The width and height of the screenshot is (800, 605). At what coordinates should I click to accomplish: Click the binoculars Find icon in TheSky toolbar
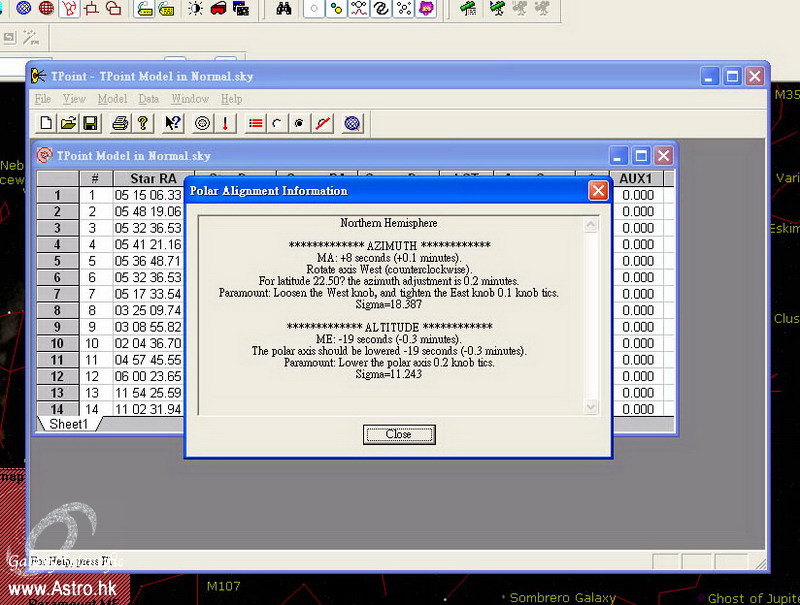(284, 9)
